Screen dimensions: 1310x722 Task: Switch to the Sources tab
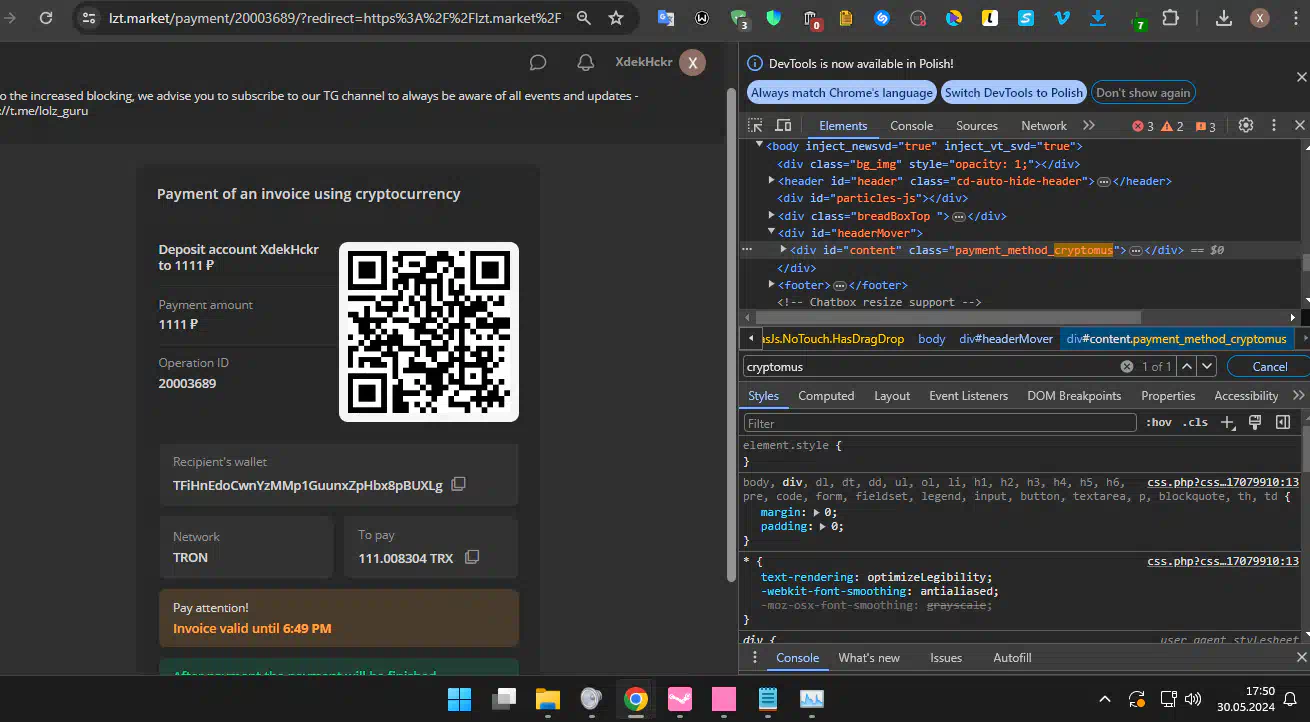[x=977, y=126]
